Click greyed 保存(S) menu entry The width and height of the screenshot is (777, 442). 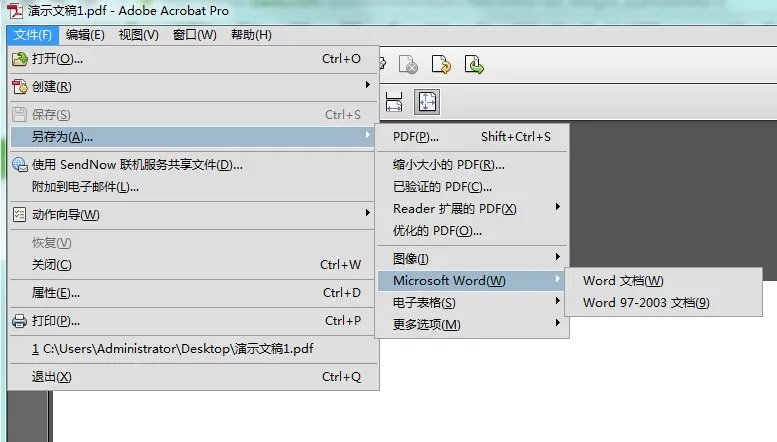194,114
